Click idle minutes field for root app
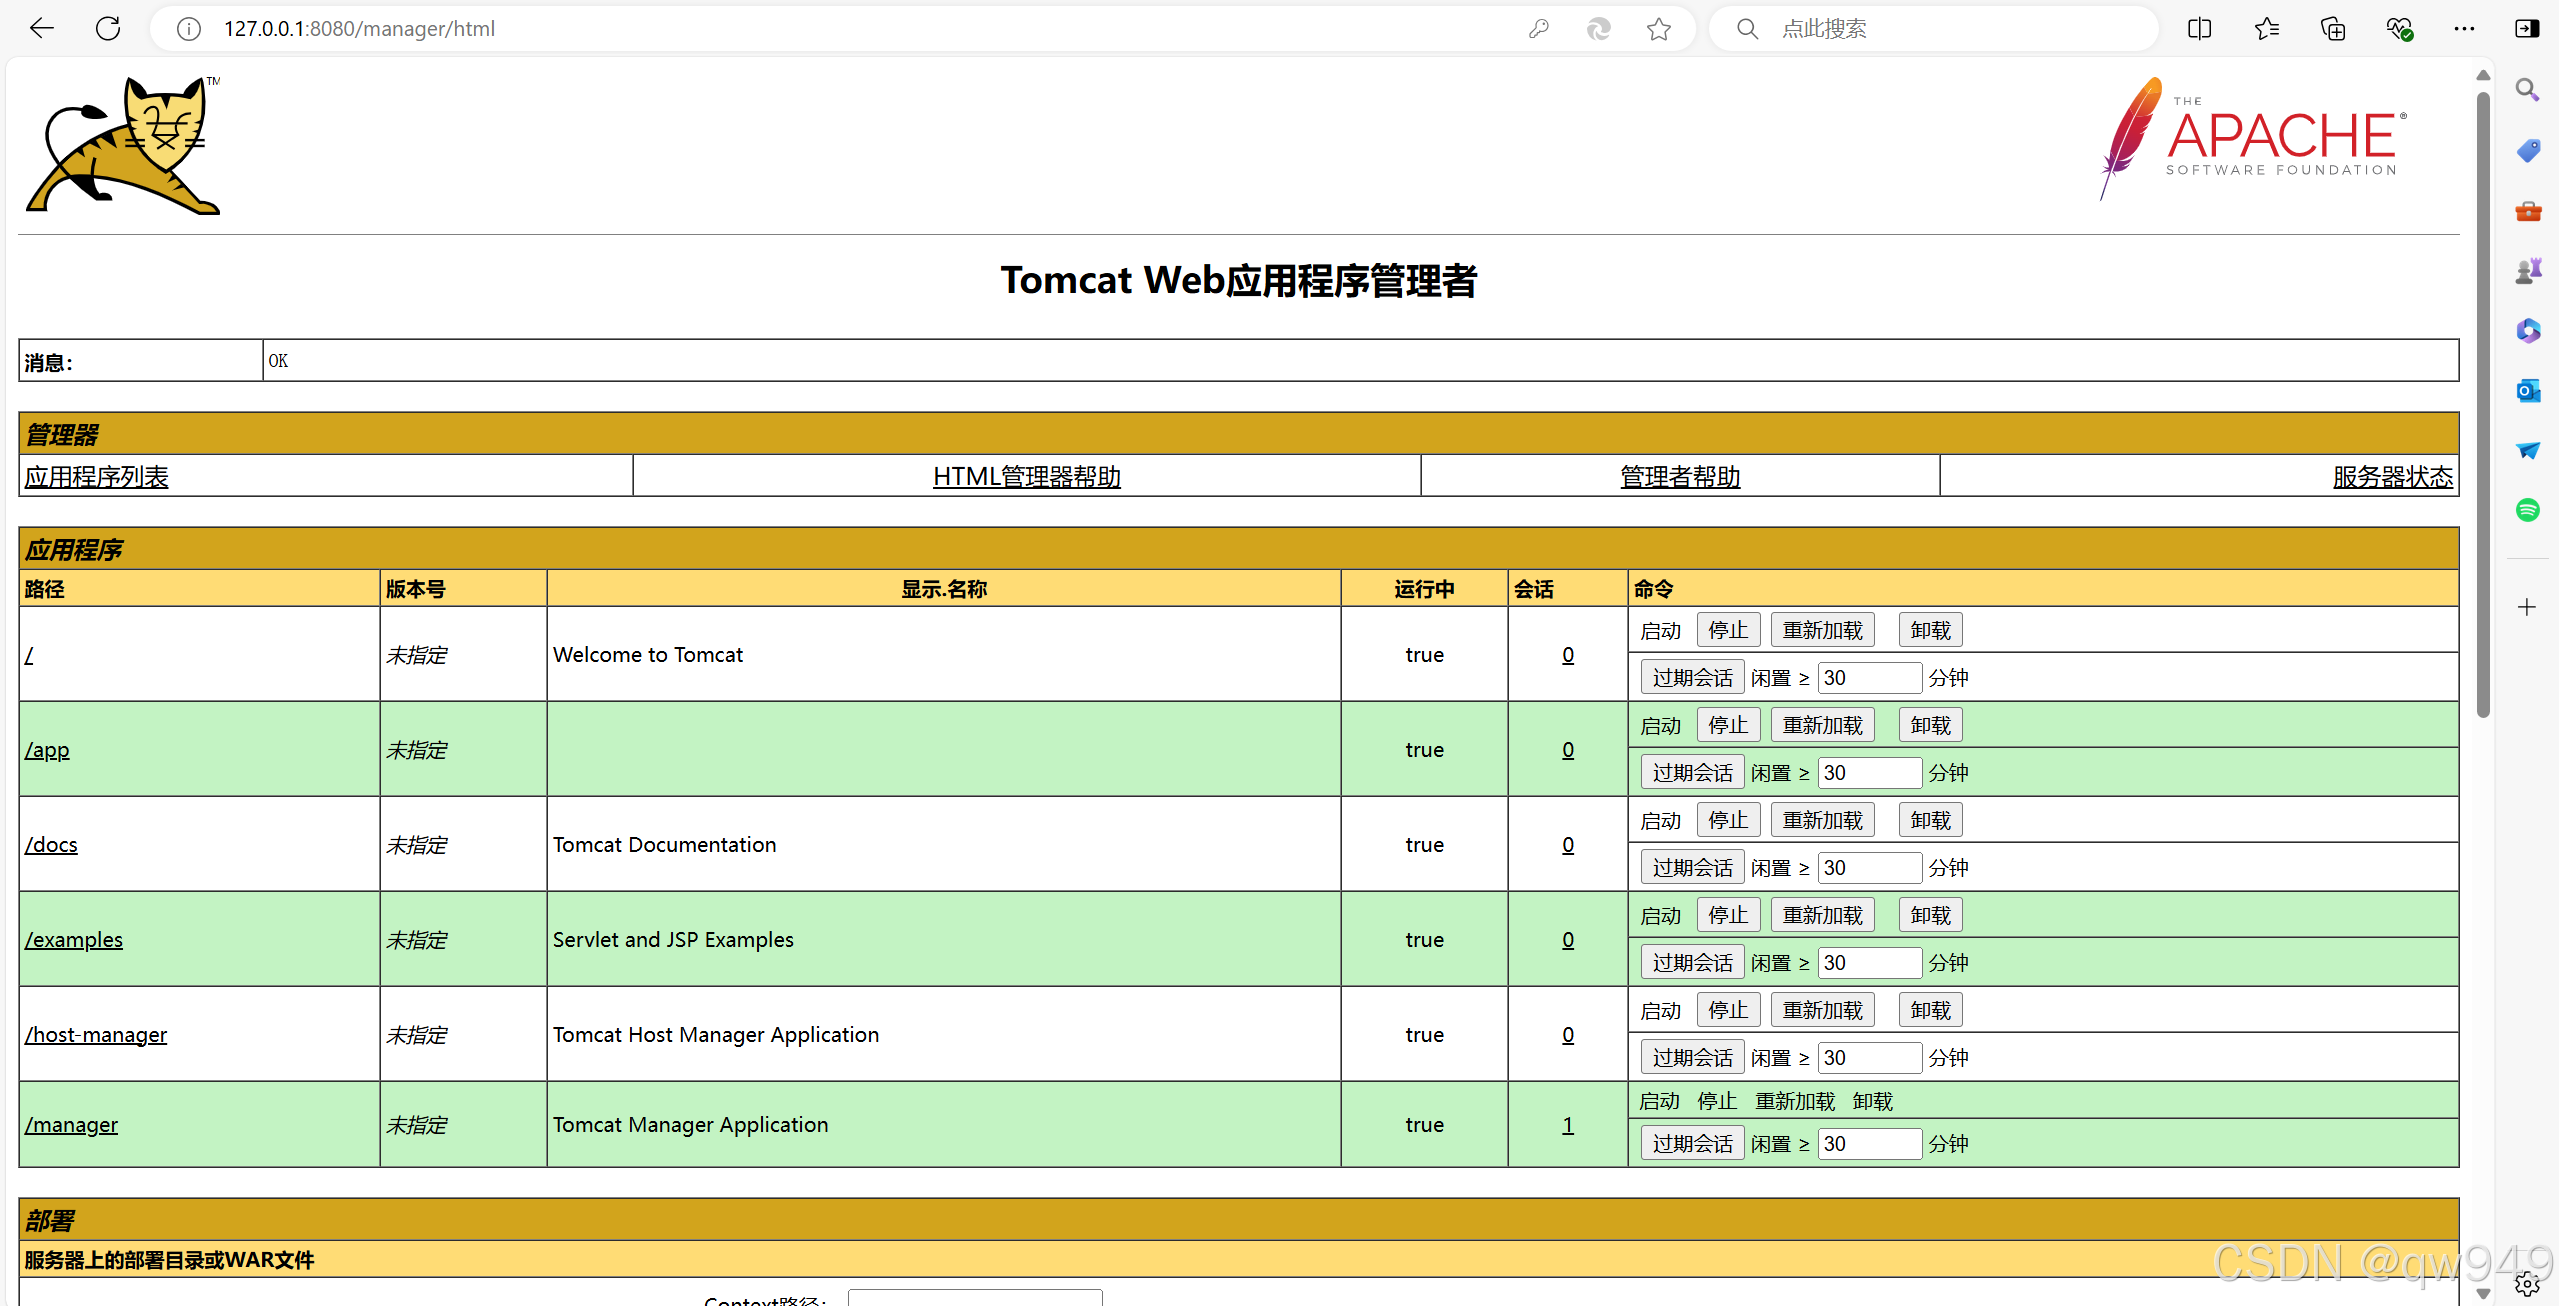This screenshot has width=2559, height=1306. coord(1868,678)
